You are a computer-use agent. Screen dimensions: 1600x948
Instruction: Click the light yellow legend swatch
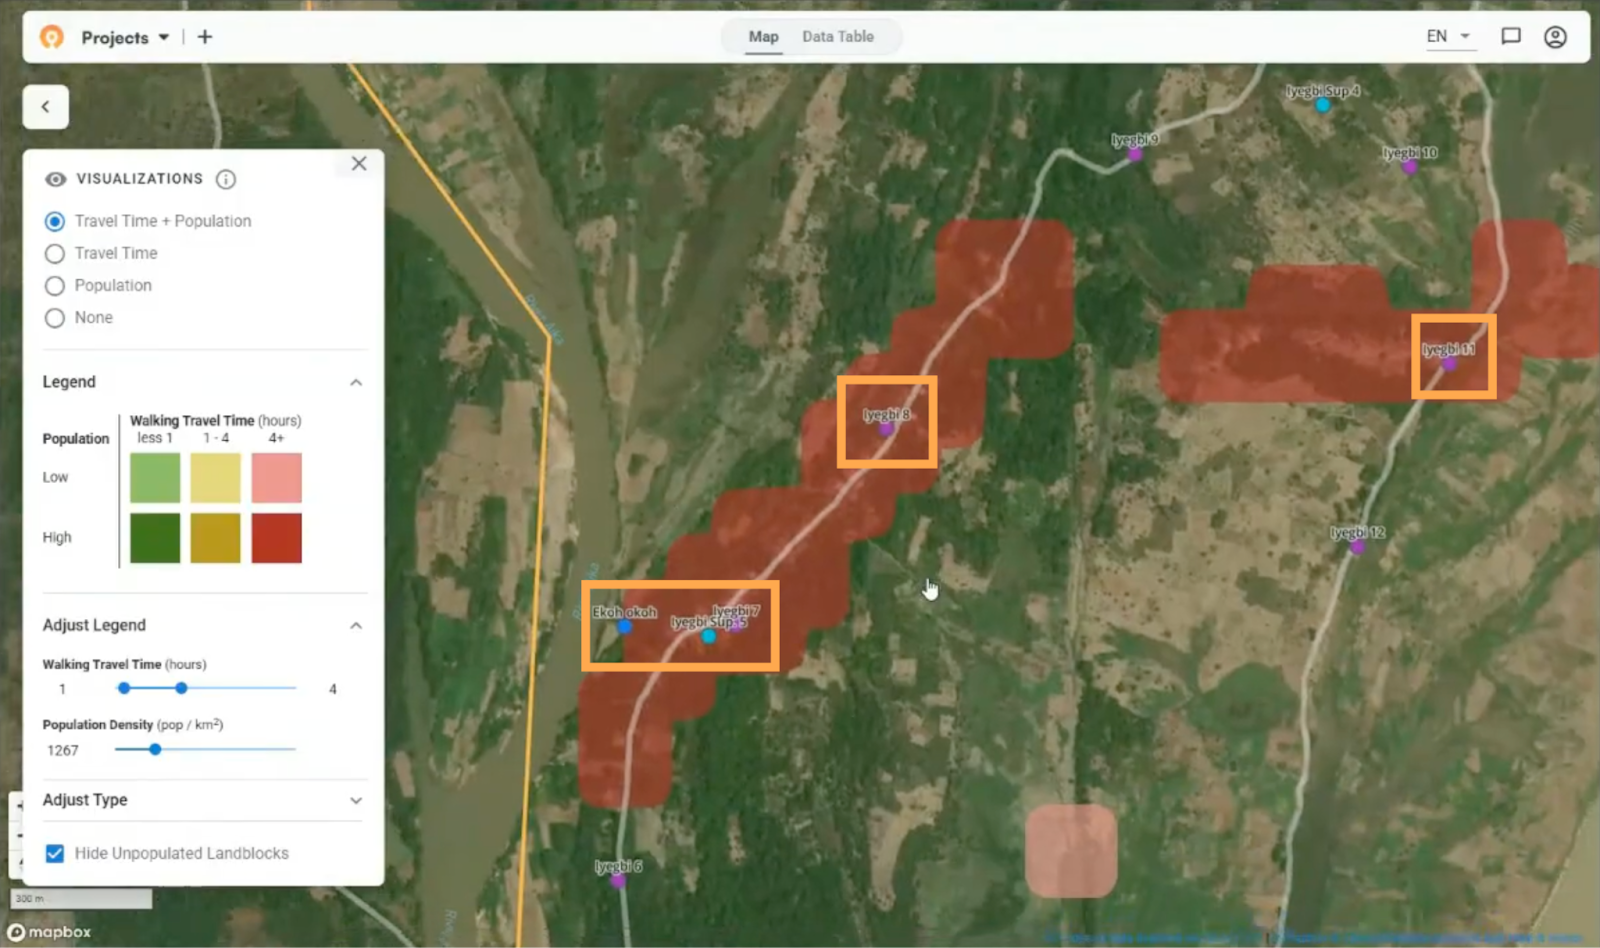point(216,477)
